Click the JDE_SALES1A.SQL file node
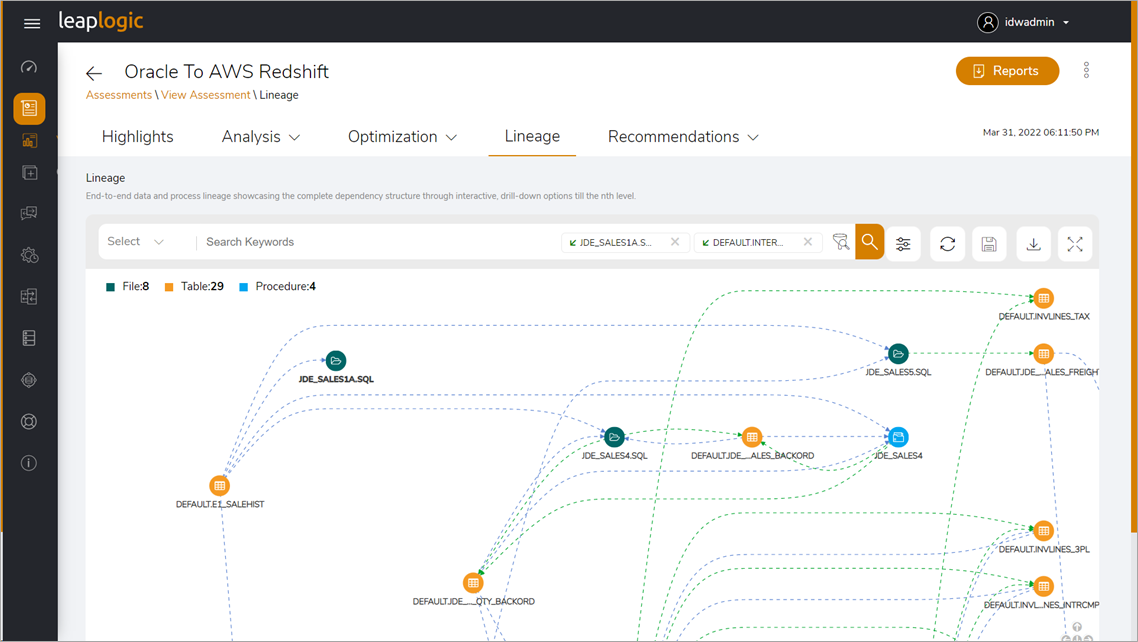Image resolution: width=1138 pixels, height=642 pixels. point(336,361)
